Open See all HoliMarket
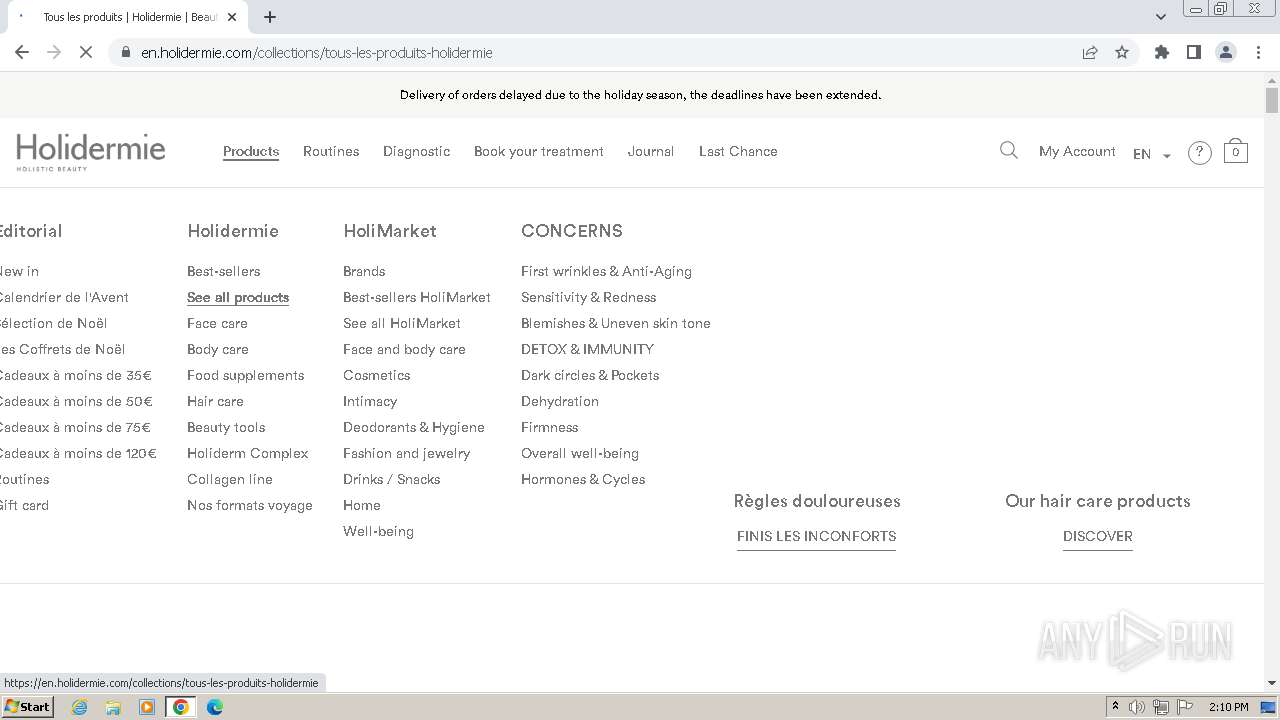The width and height of the screenshot is (1280, 720). tap(402, 323)
